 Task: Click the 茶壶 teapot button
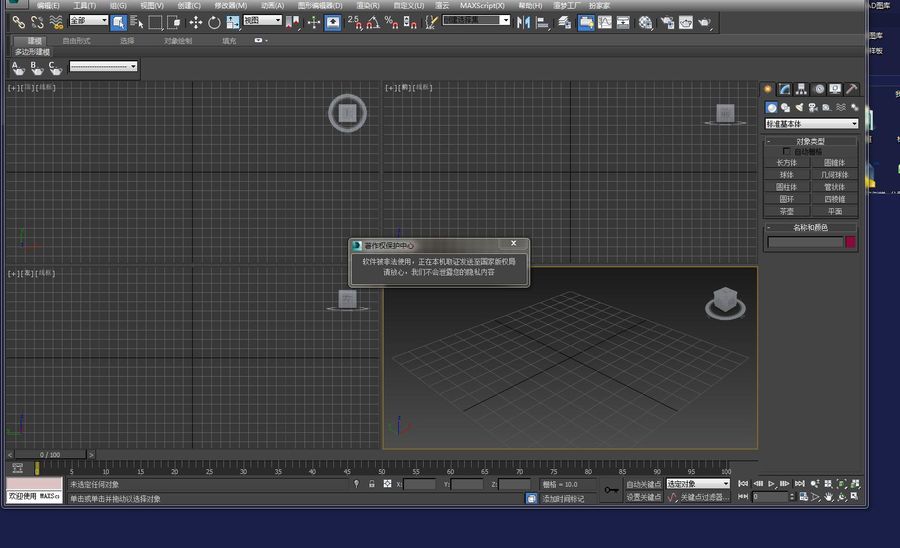(787, 211)
